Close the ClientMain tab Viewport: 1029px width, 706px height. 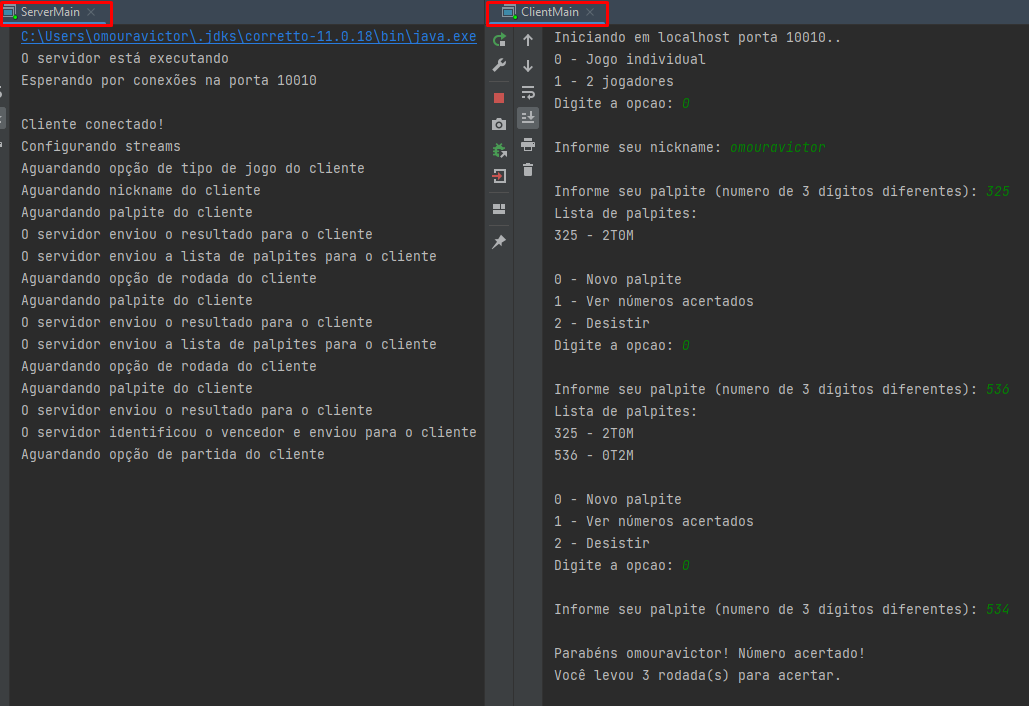click(590, 12)
